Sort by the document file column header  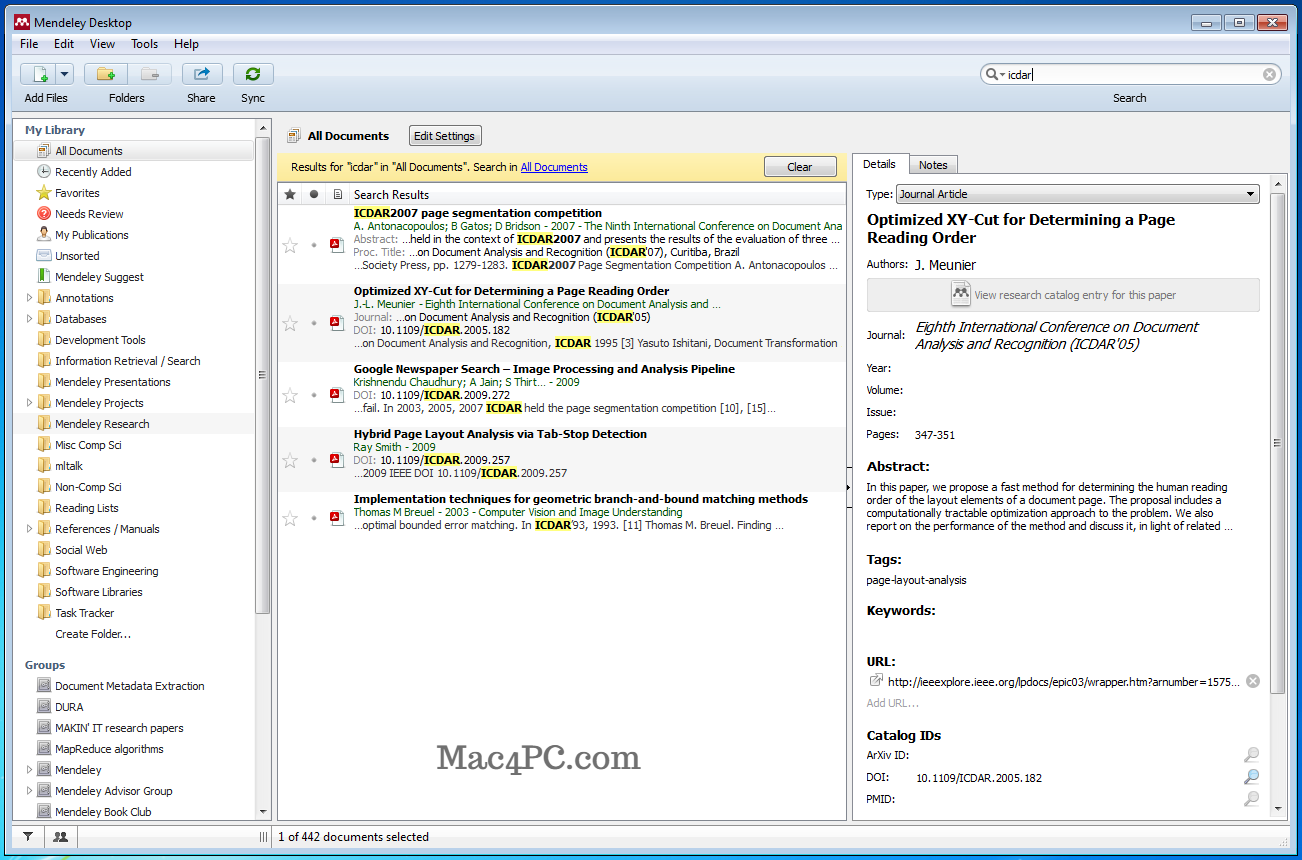pyautogui.click(x=338, y=194)
